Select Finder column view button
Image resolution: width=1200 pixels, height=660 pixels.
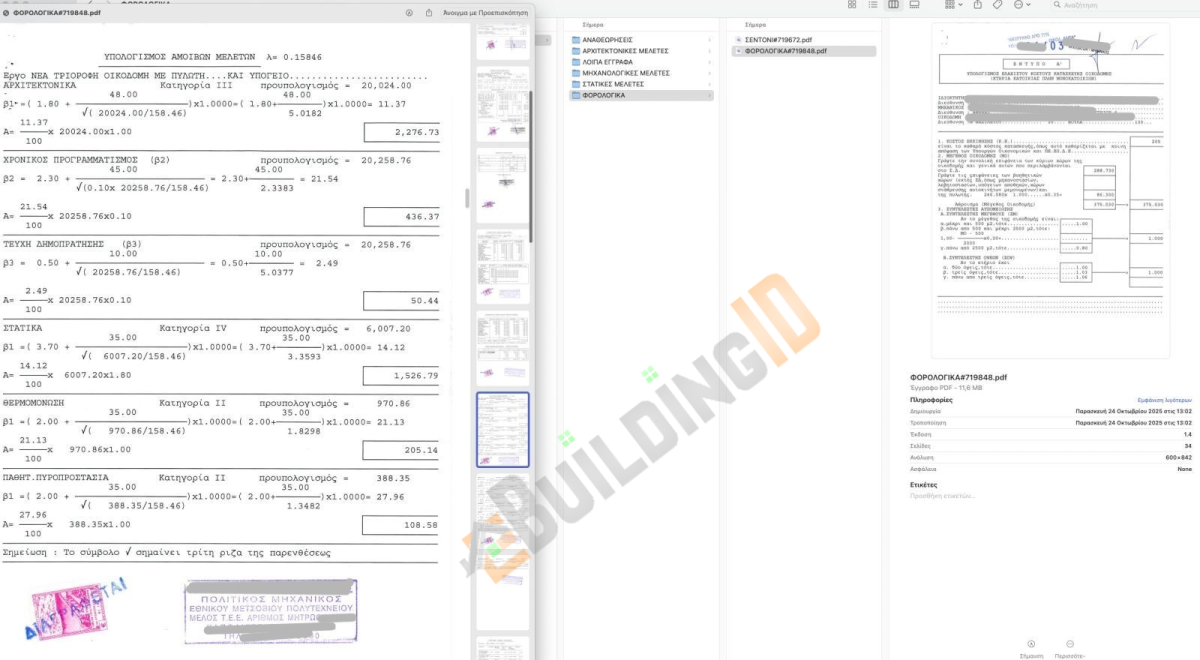(x=893, y=5)
